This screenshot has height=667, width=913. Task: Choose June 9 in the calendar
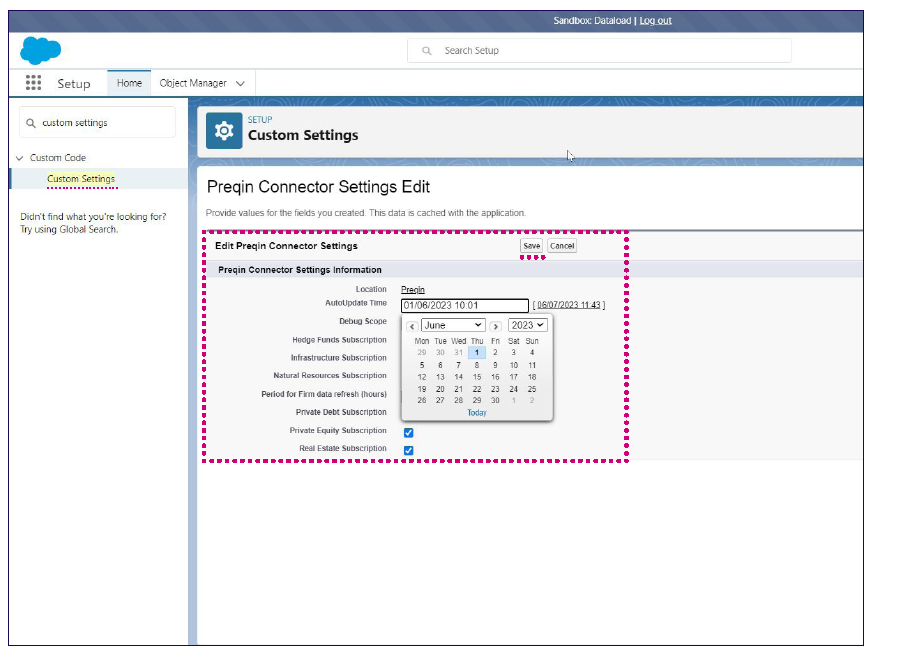pos(495,366)
